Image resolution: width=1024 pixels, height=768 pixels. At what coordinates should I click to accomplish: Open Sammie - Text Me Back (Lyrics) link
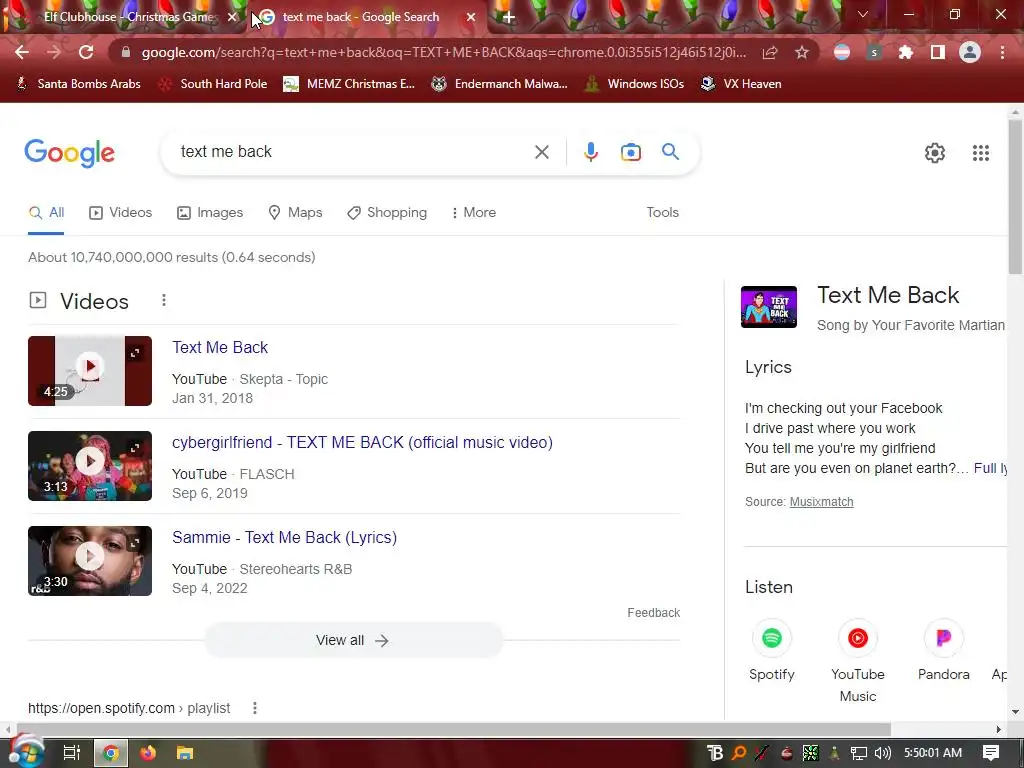click(x=285, y=537)
